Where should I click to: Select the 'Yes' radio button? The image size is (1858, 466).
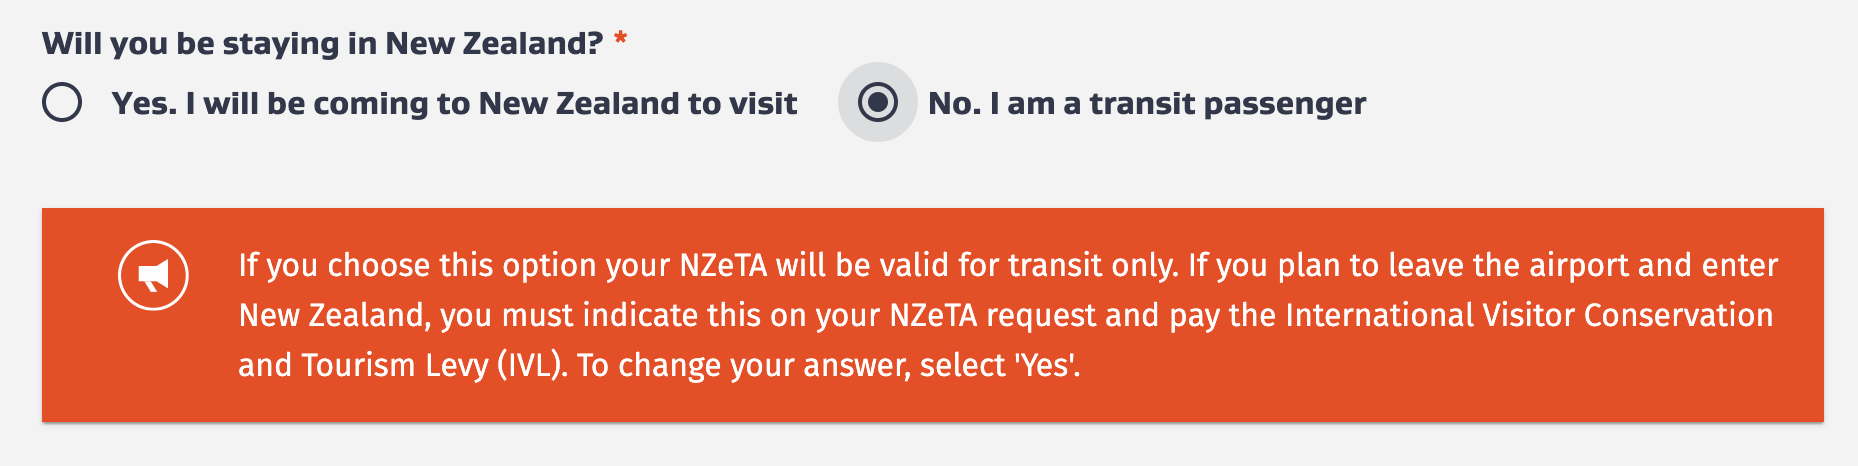point(62,102)
